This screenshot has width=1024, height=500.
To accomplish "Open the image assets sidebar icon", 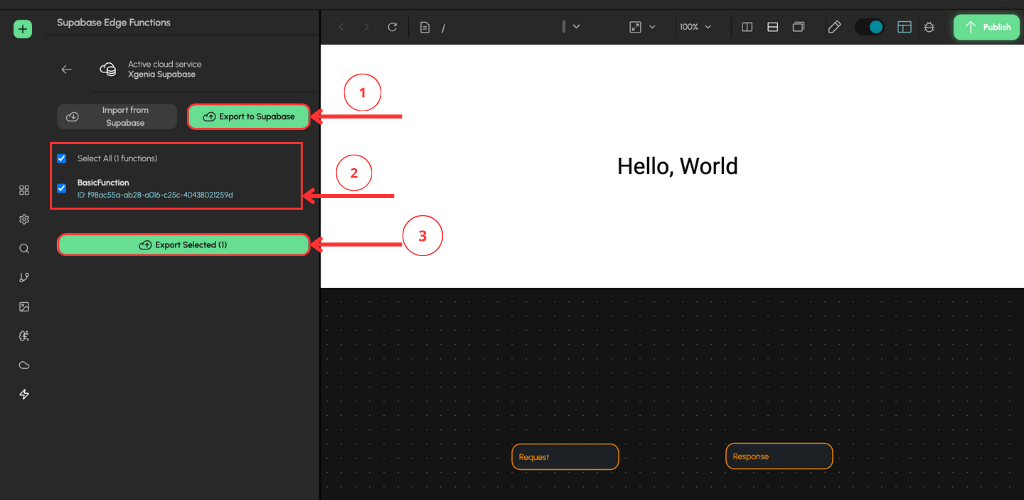I will pyautogui.click(x=24, y=306).
